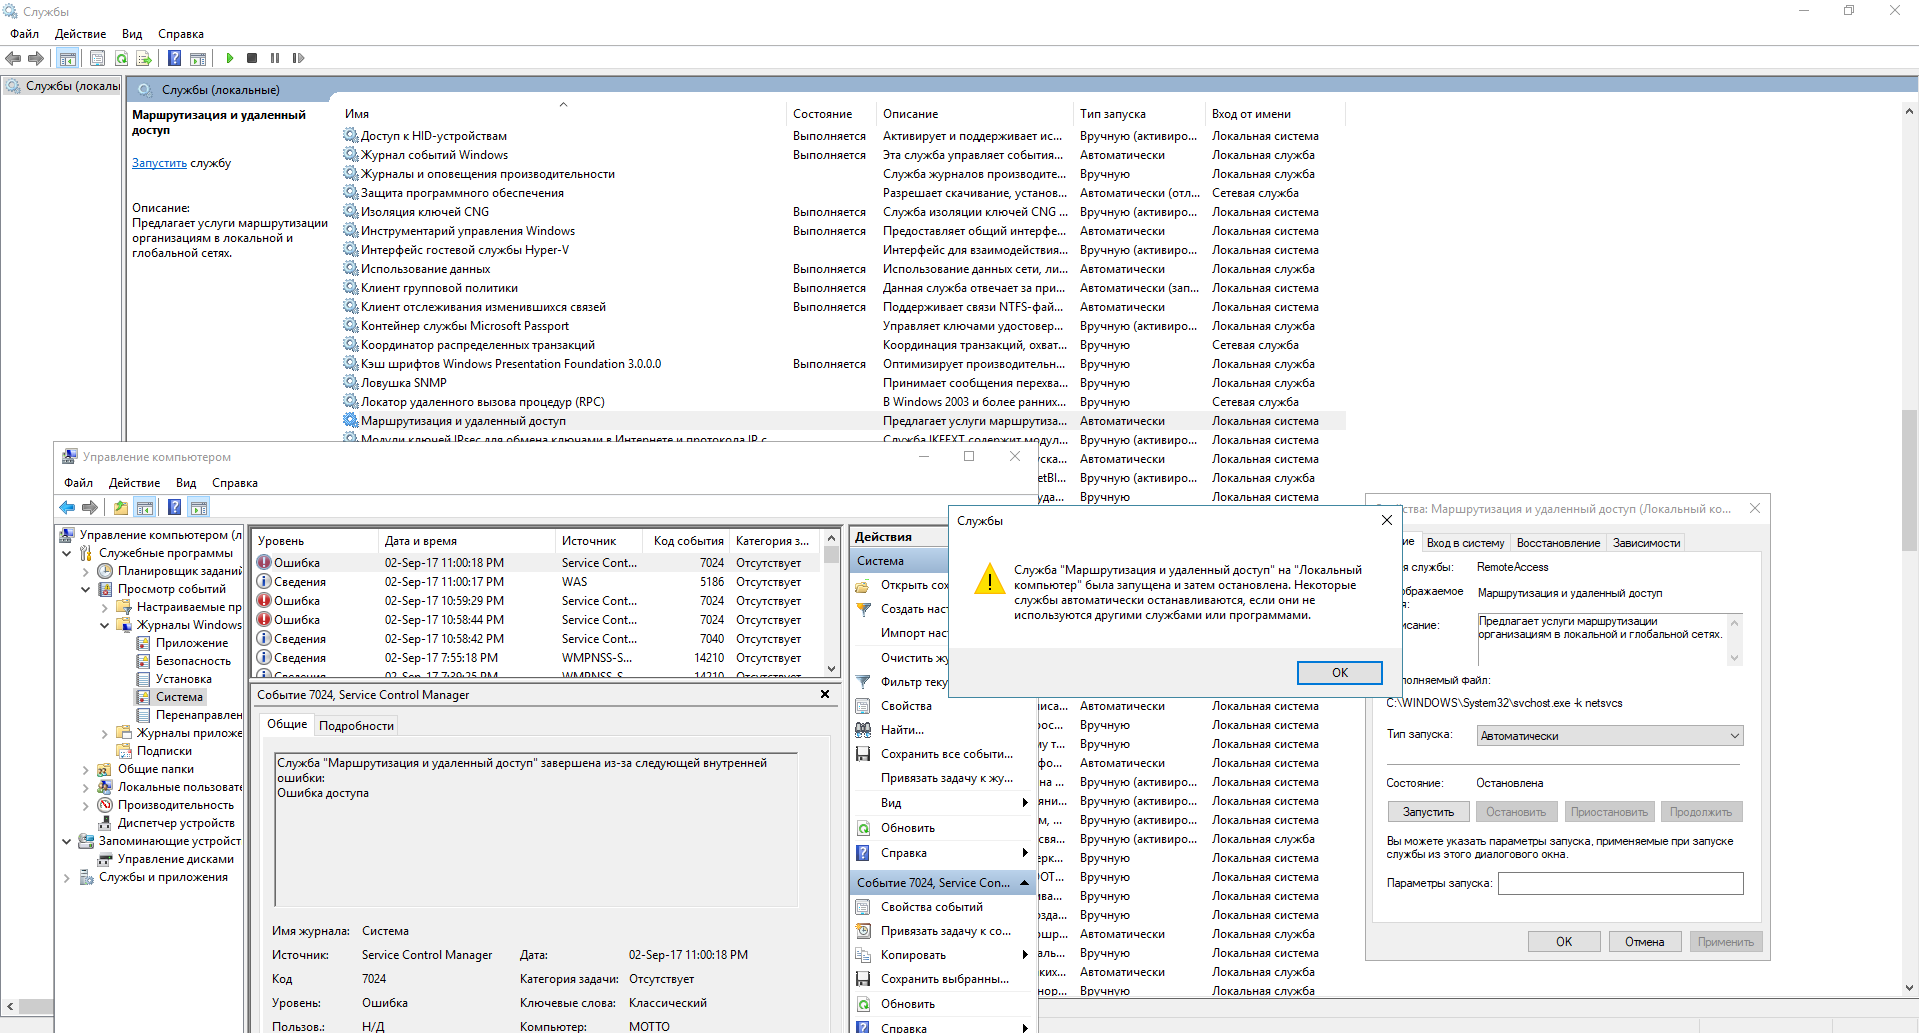Screen dimensions: 1919x1033
Task: Click the Device Manager icon in tree
Action: pos(105,823)
